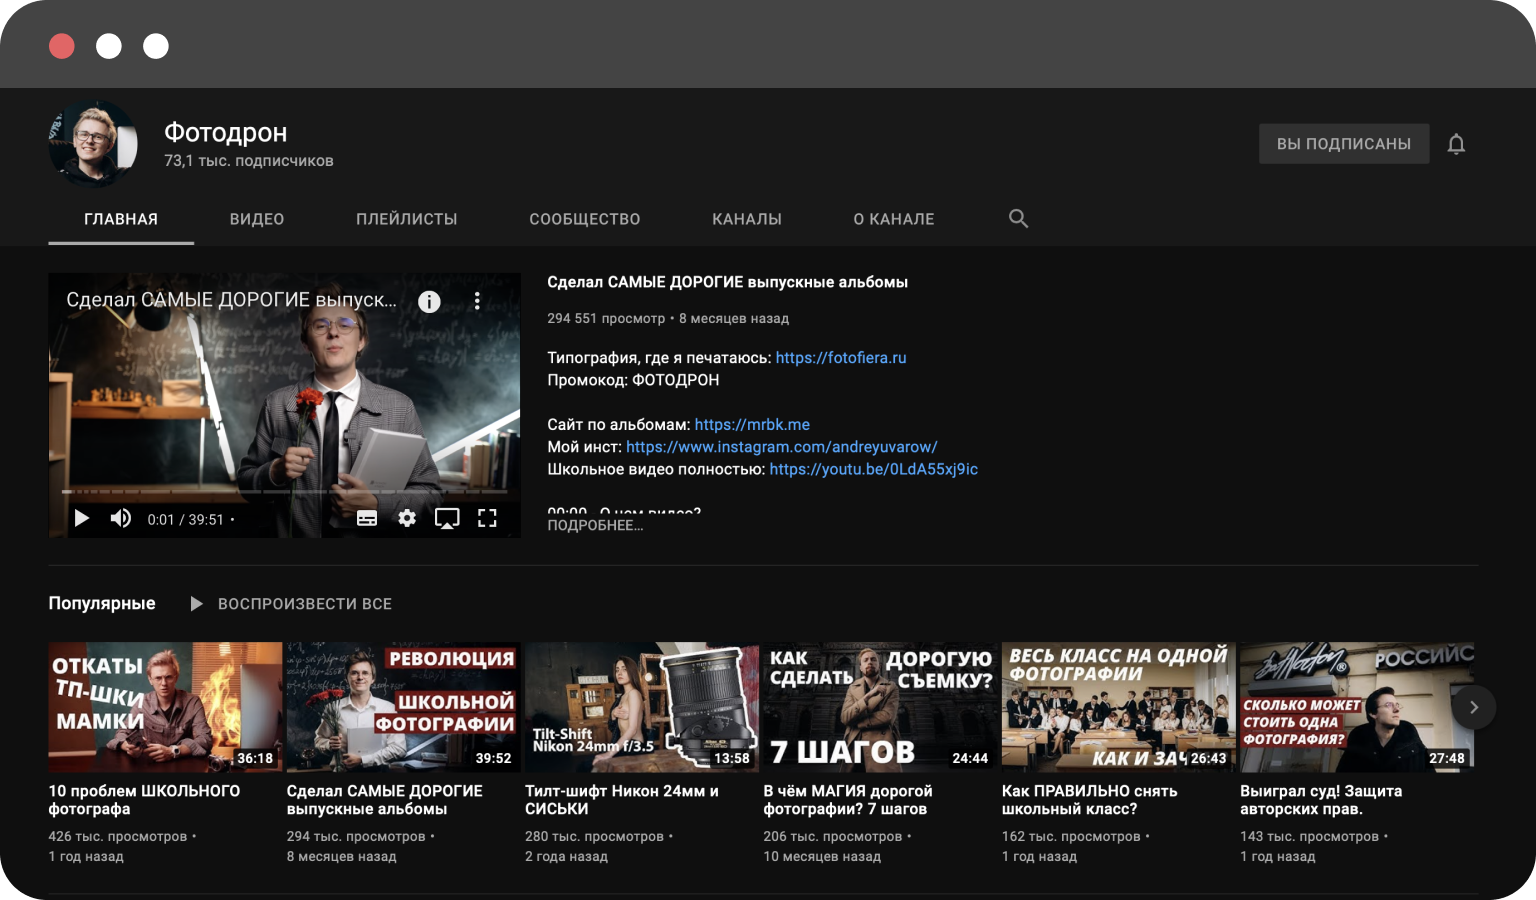
Task: Click 73,1 тыс. подписчиков text
Action: pyautogui.click(x=249, y=161)
